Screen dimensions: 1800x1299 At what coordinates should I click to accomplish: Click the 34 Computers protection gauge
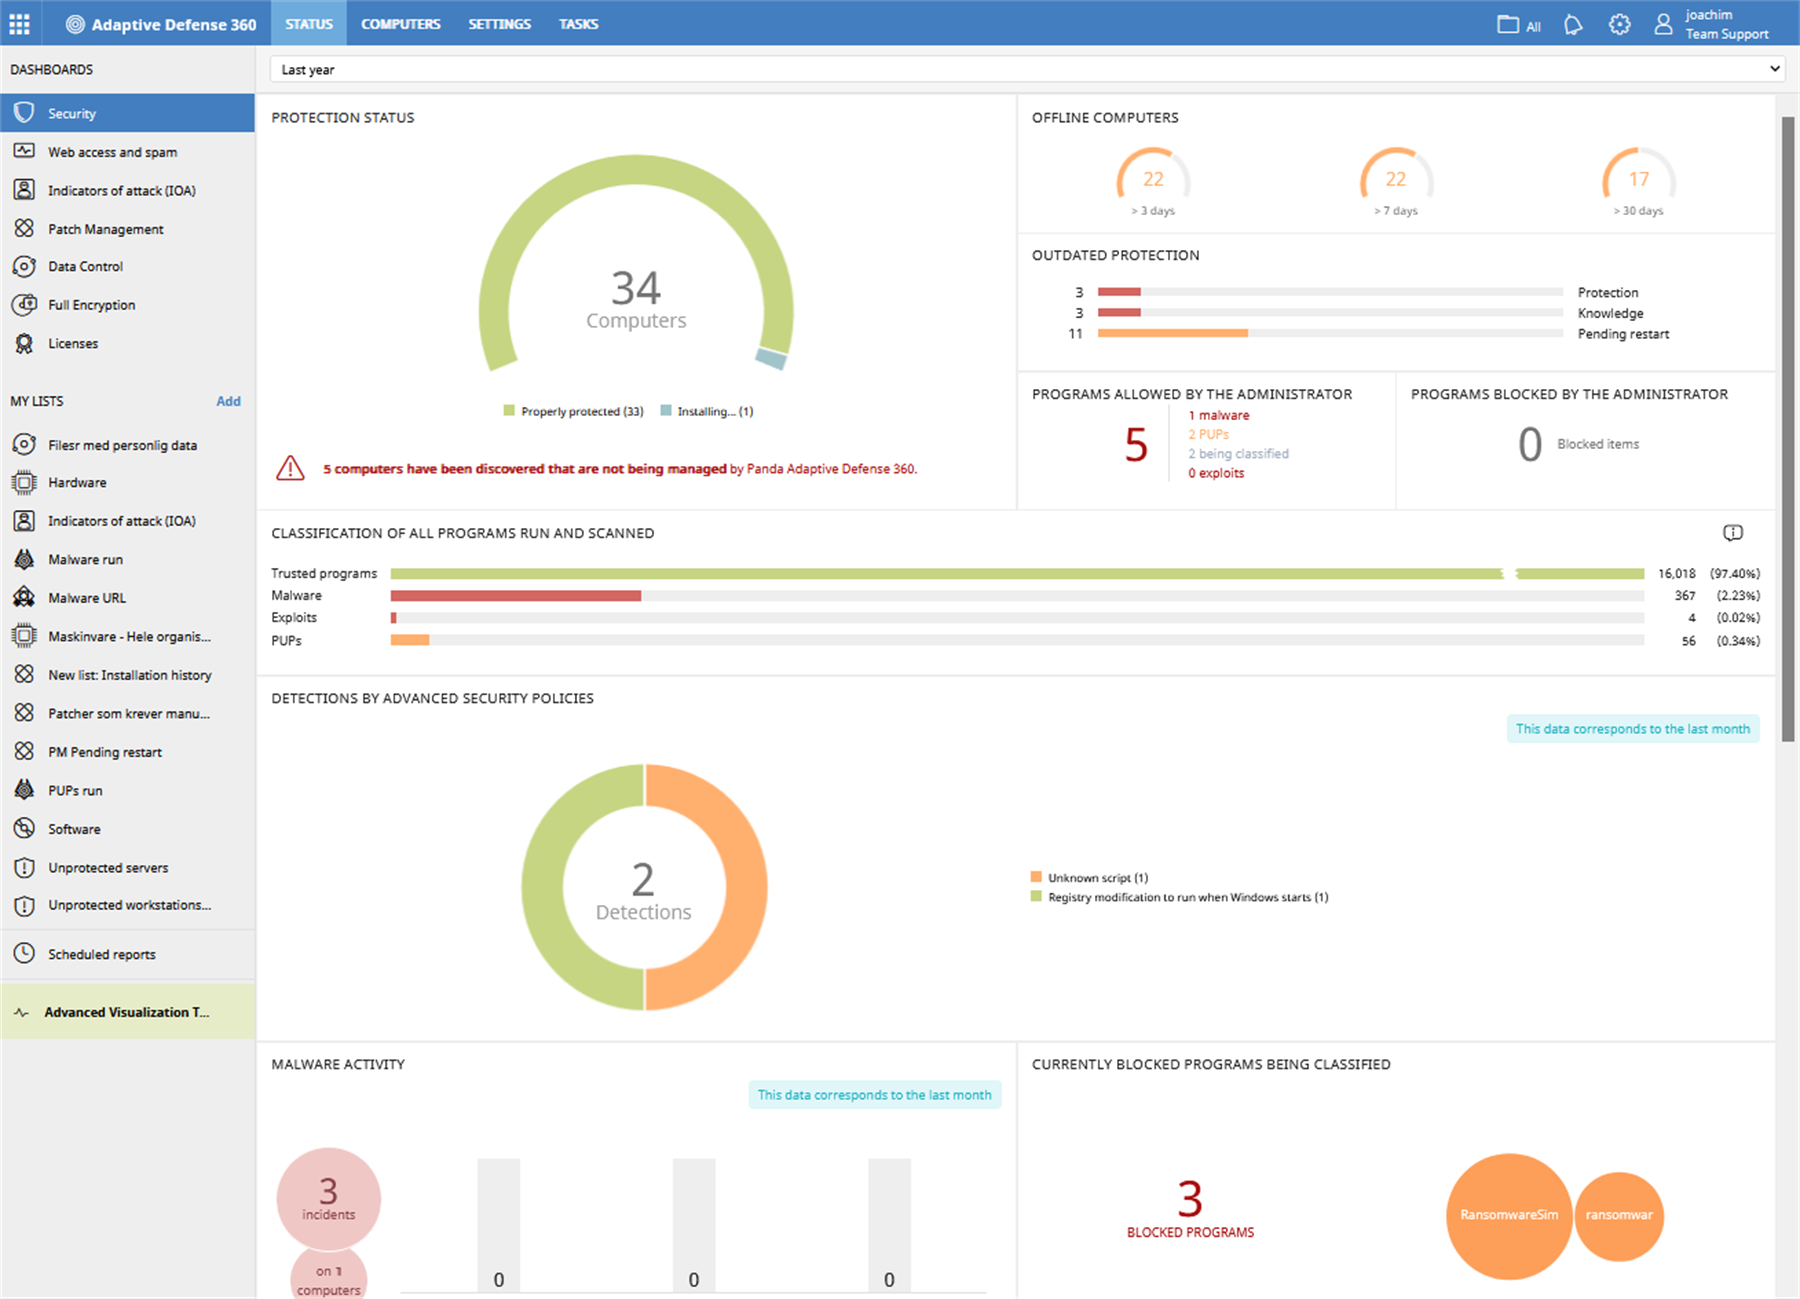point(636,265)
